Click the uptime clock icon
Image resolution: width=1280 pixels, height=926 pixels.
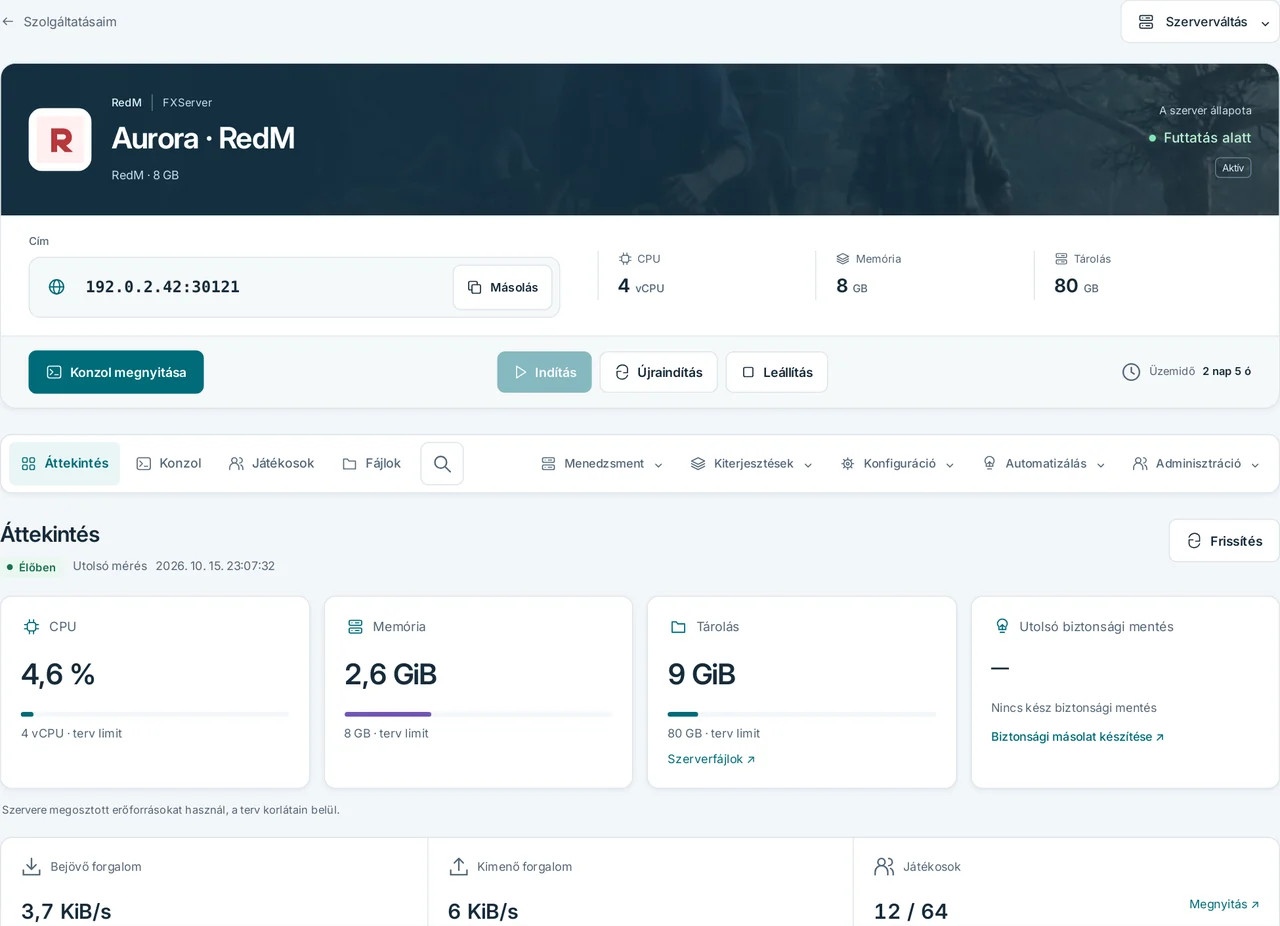point(1131,372)
